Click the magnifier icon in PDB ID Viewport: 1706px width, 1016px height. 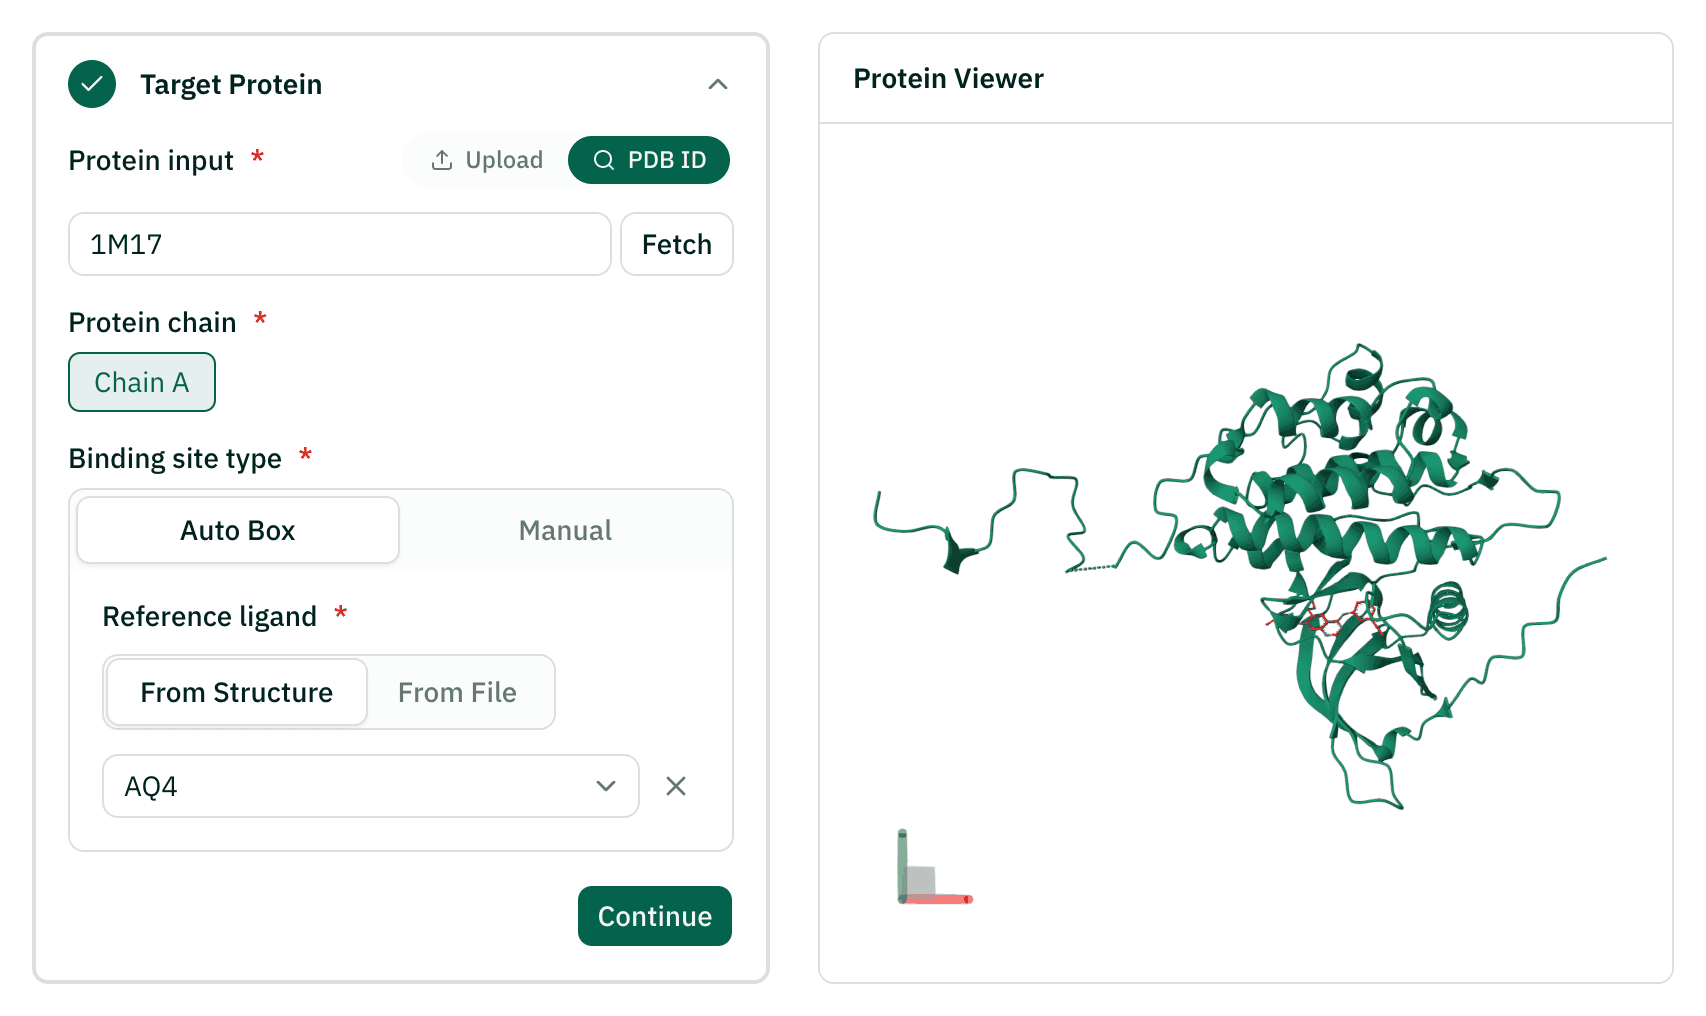(604, 160)
